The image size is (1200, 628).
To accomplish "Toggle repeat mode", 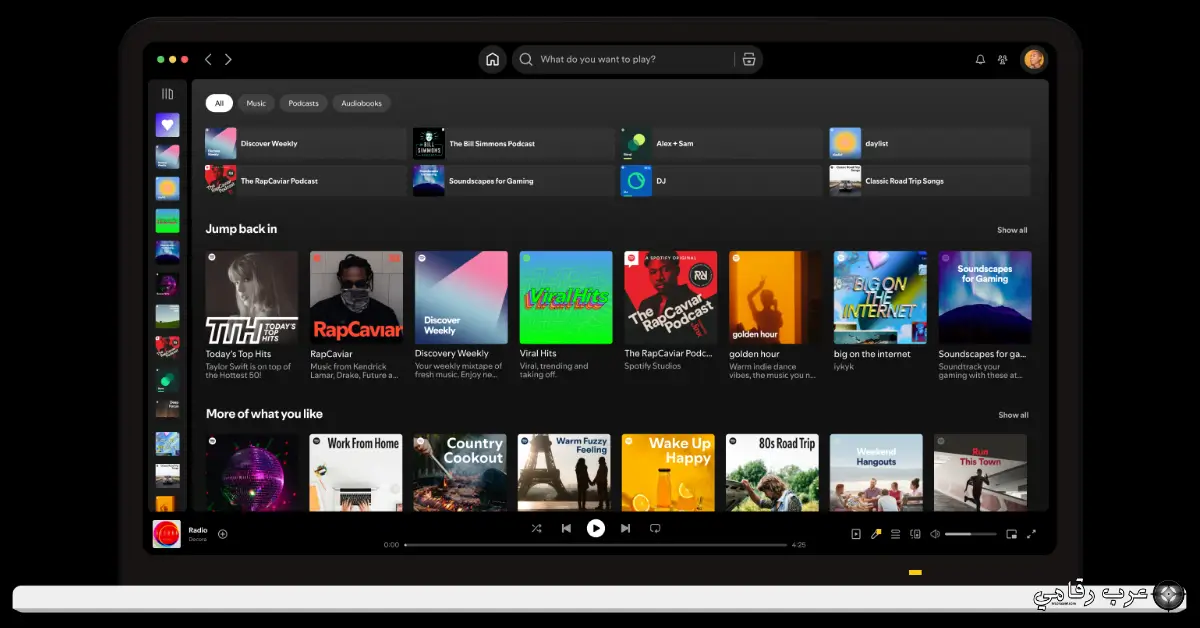I will point(655,528).
